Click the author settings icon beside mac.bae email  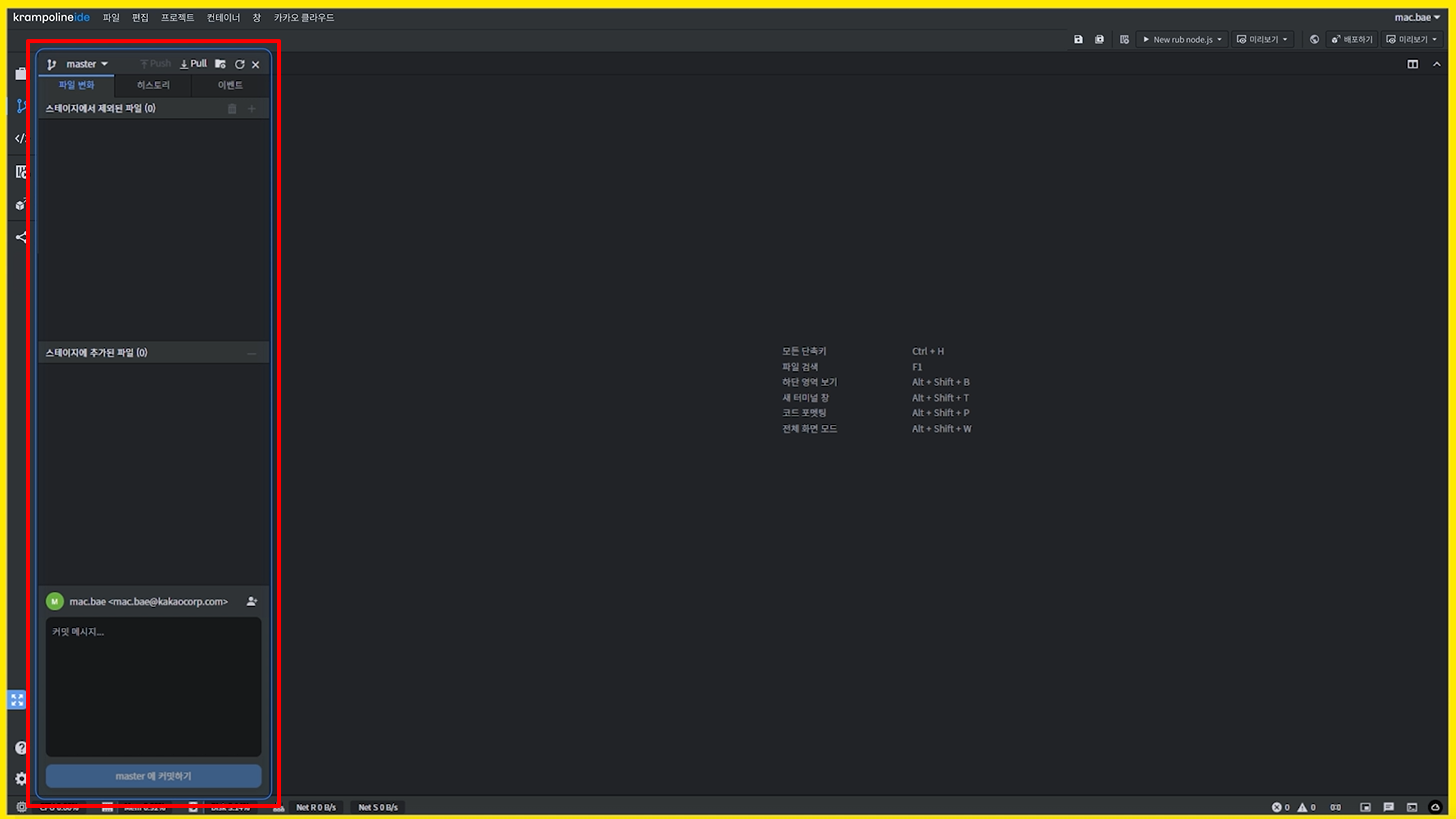click(x=252, y=602)
